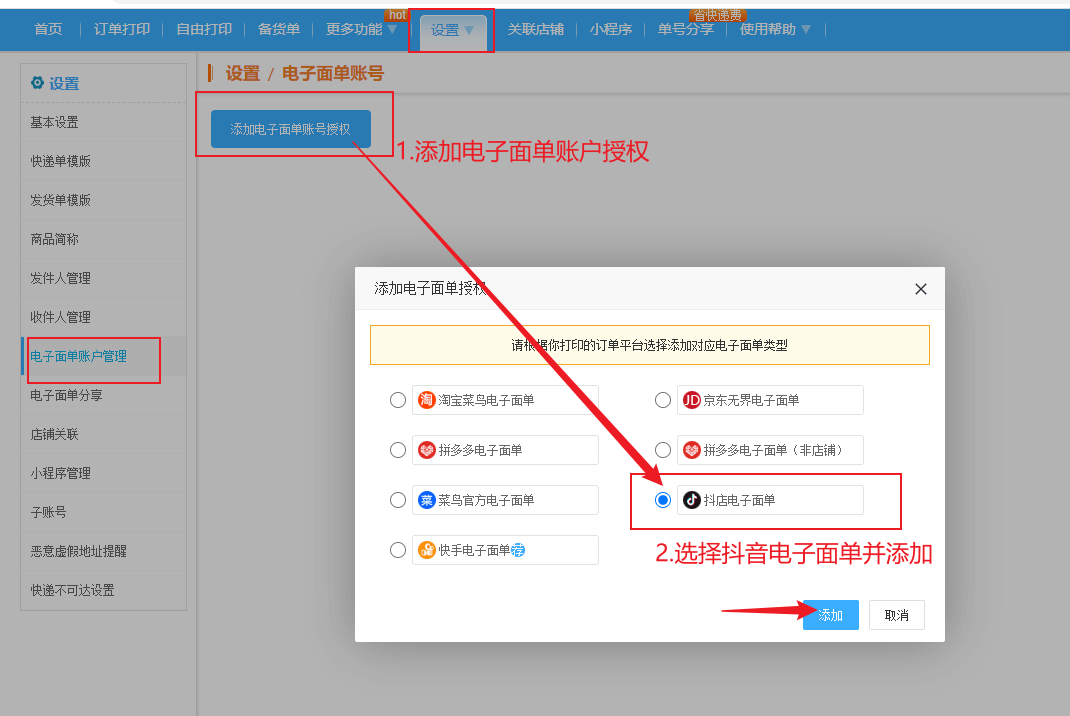Click the 电子面单账号 breadcrumb title

coord(333,73)
